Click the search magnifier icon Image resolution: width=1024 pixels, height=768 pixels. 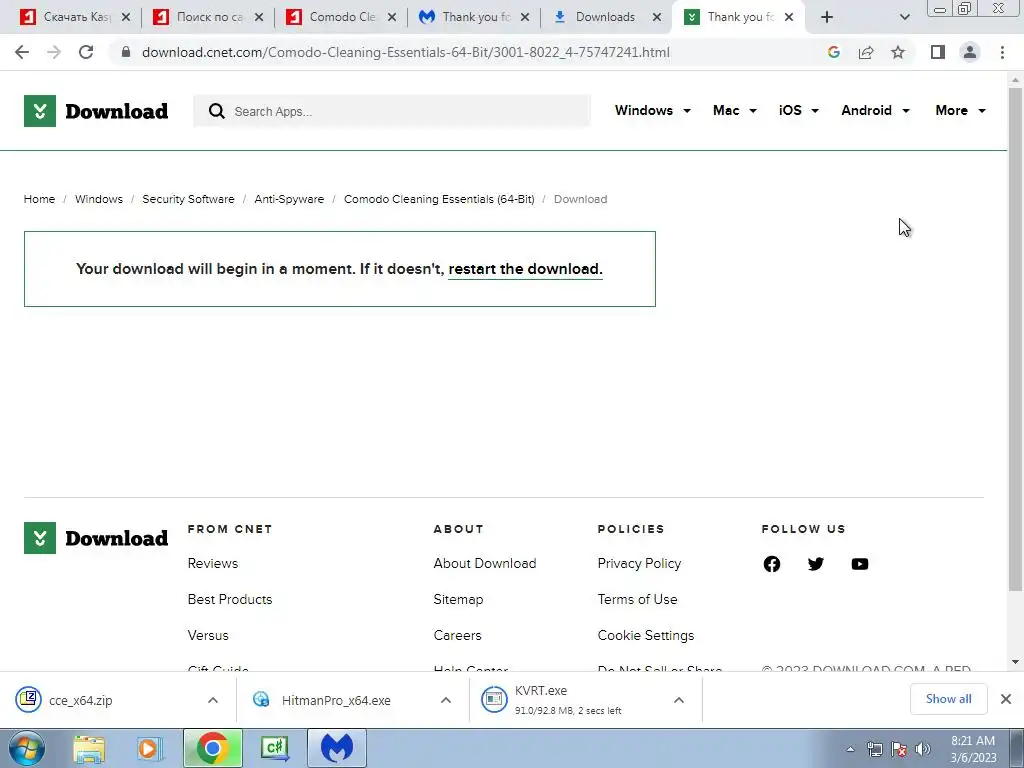pos(216,111)
